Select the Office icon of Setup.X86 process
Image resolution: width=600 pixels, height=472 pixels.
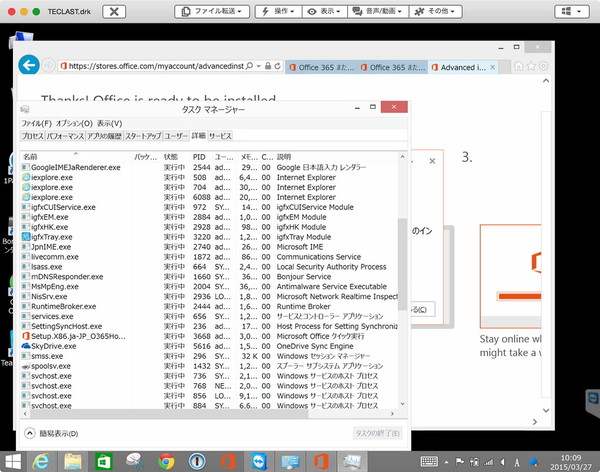pos(26,336)
